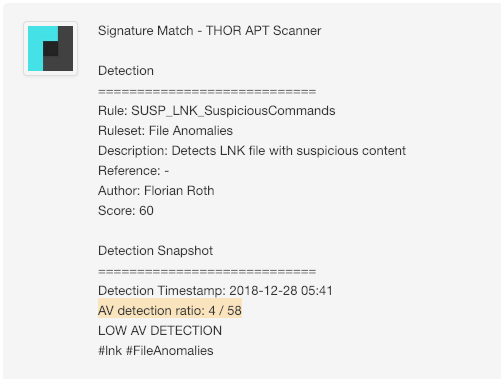Click author name Florian Roth
The image size is (501, 379).
coord(179,191)
